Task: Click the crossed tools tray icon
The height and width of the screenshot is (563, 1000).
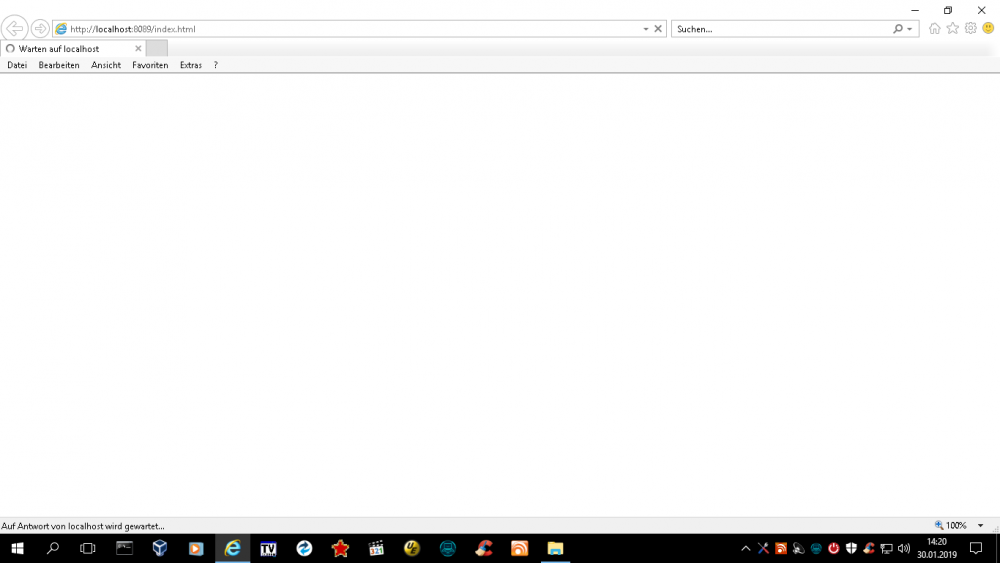Action: (763, 548)
